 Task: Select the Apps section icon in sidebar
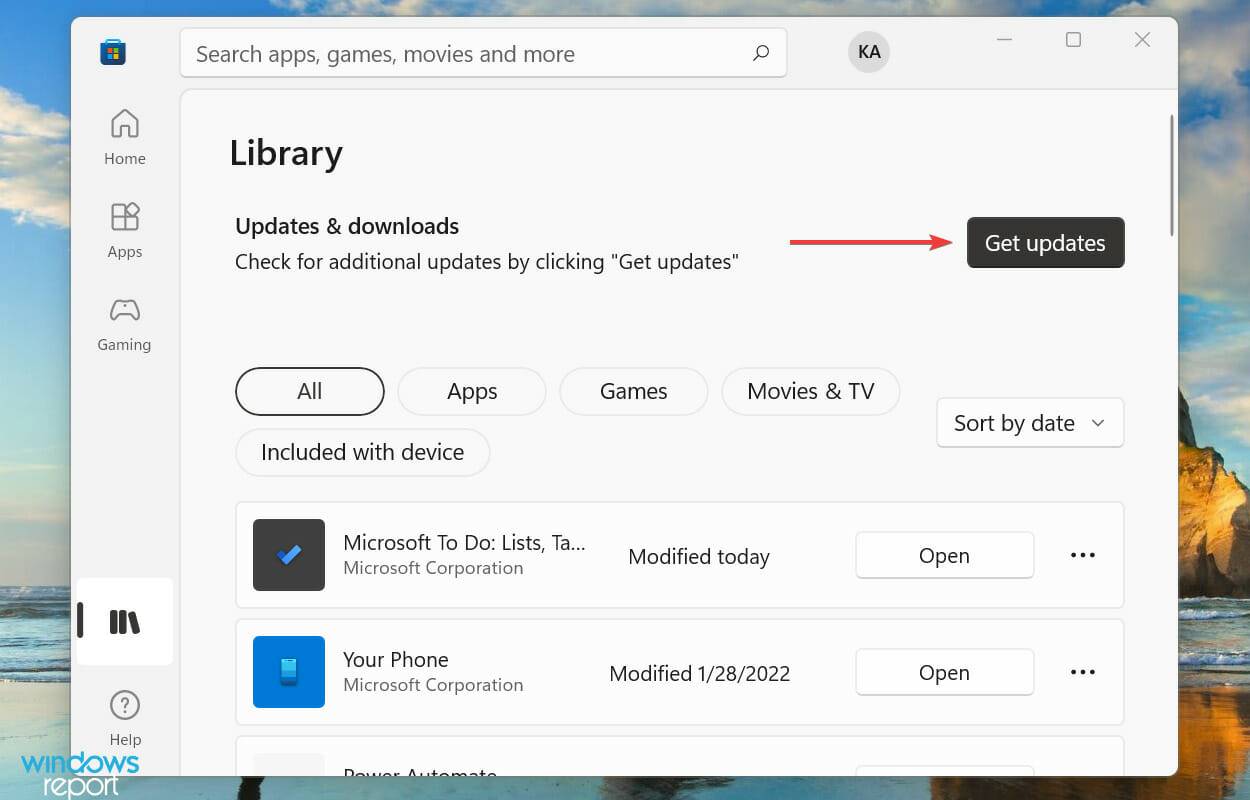[x=124, y=228]
